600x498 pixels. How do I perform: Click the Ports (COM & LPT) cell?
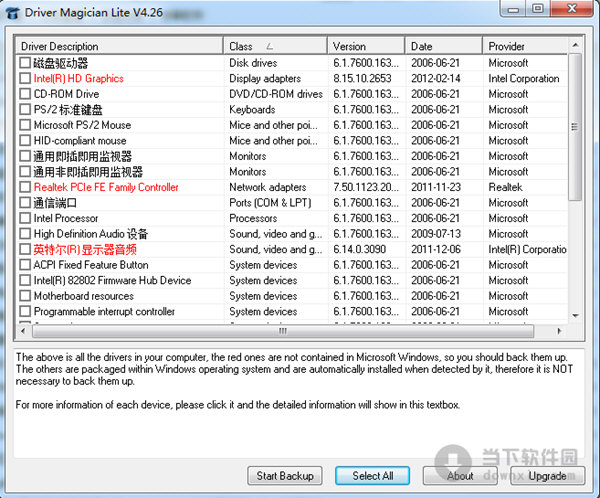[x=270, y=202]
